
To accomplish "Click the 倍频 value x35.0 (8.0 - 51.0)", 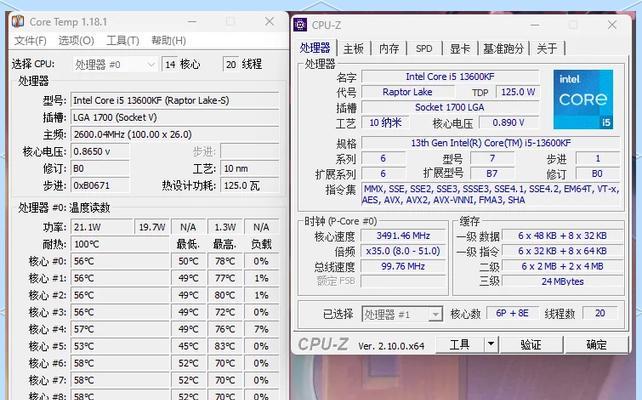I will pos(403,251).
